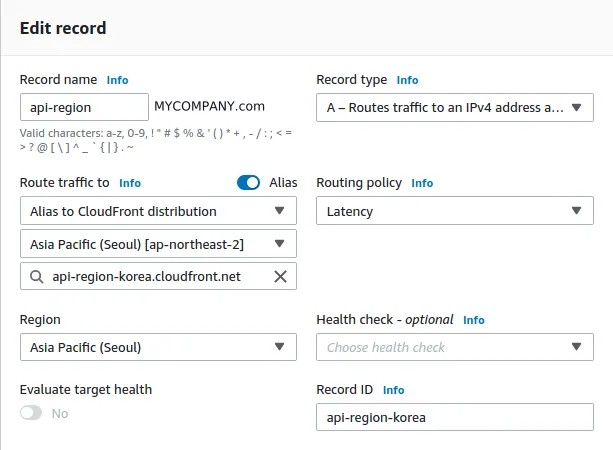This screenshot has width=613, height=450.
Task: Click the Edit record panel heading
Action: pos(63,29)
